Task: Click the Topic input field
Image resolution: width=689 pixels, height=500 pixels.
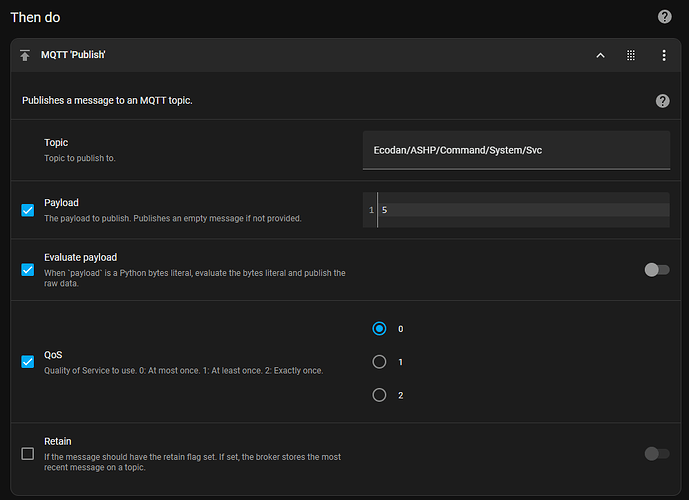Action: (x=516, y=150)
